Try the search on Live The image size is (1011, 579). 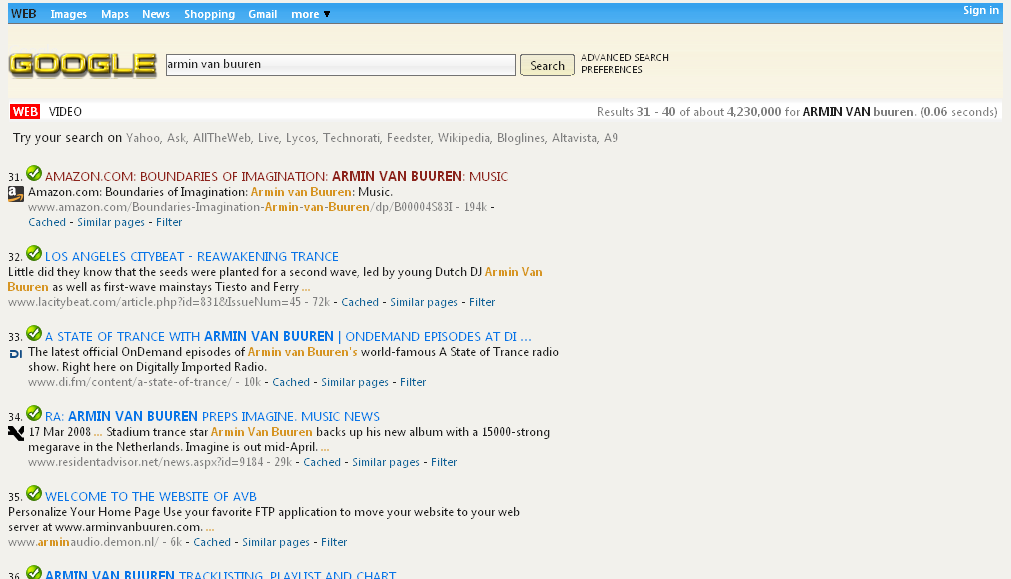click(x=268, y=138)
